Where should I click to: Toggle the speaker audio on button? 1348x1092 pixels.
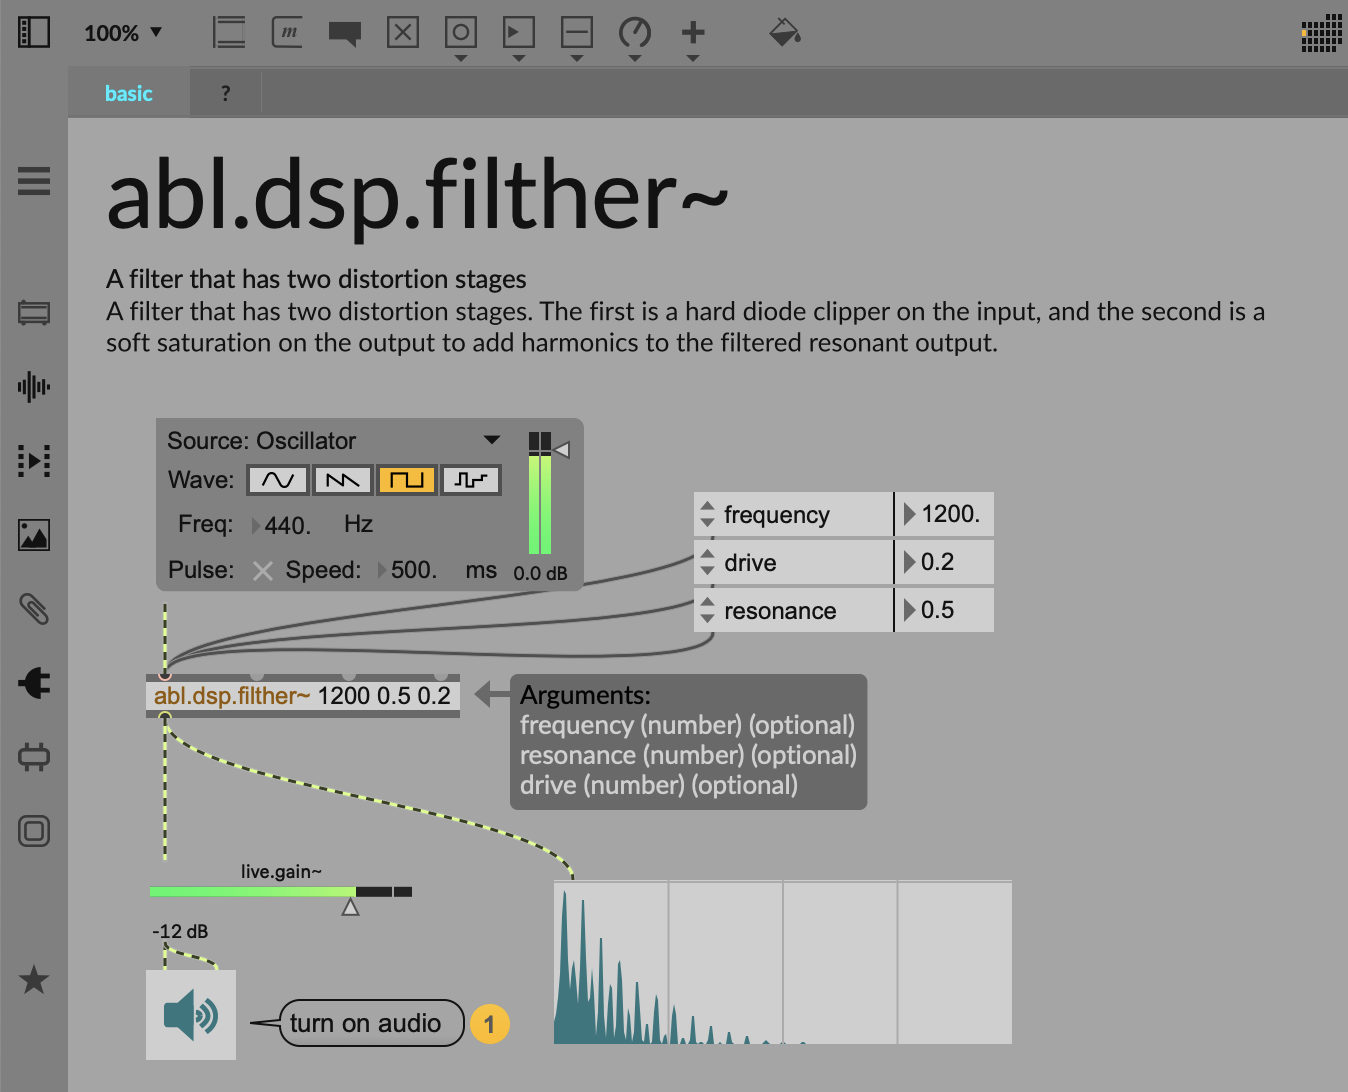[x=191, y=1016]
